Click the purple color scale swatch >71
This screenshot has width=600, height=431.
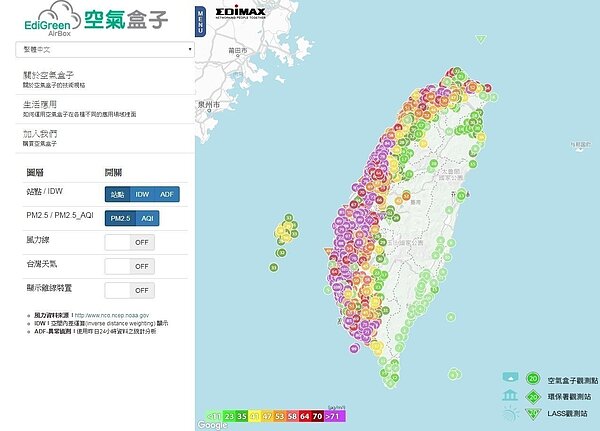tap(335, 416)
